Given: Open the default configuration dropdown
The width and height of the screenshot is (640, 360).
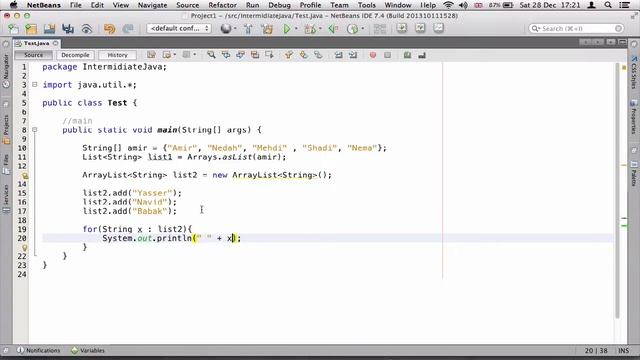Looking at the screenshot, I should (178, 29).
